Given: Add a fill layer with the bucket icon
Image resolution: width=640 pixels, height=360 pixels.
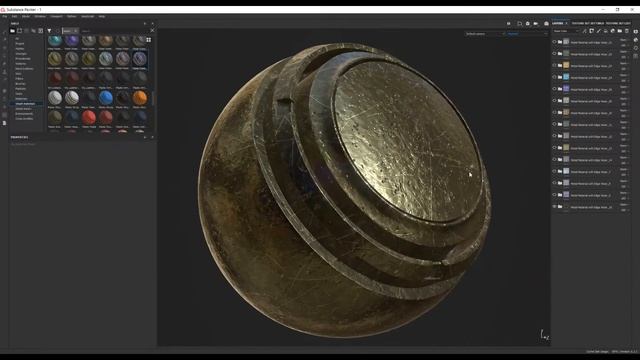Looking at the screenshot, I should [606, 31].
